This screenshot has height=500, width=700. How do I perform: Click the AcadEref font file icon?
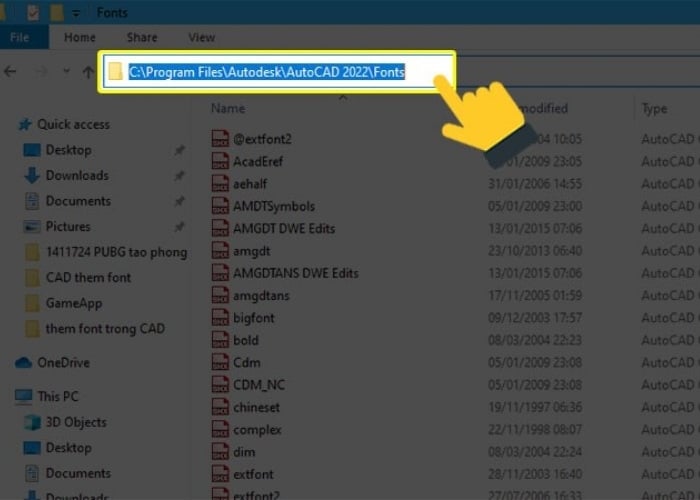[220, 161]
